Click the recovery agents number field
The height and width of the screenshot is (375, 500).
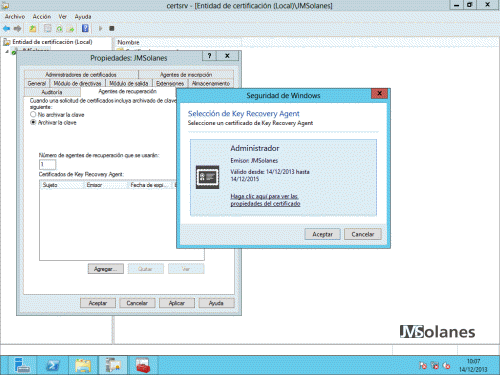pos(47,164)
